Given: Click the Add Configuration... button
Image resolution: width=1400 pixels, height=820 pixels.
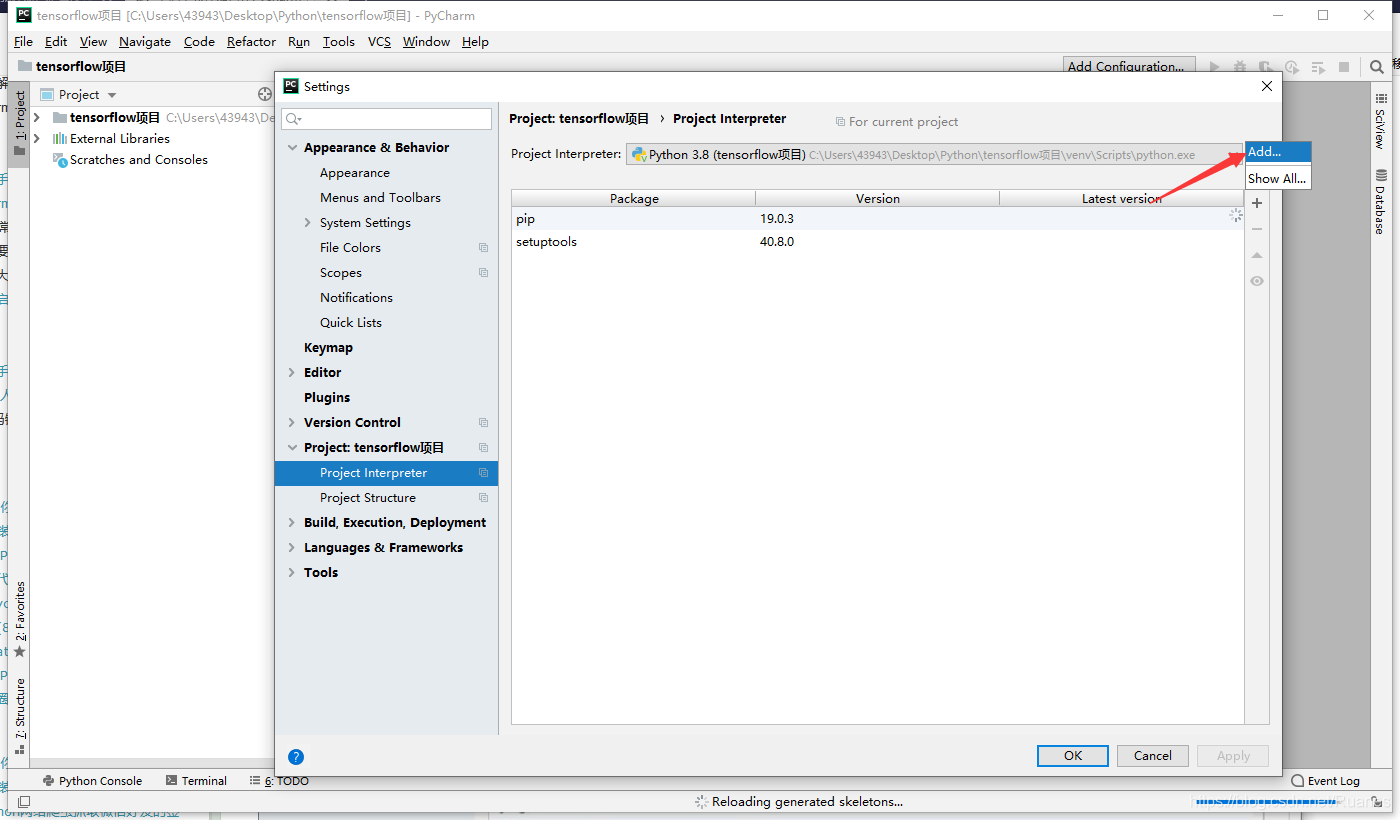Looking at the screenshot, I should point(1129,66).
